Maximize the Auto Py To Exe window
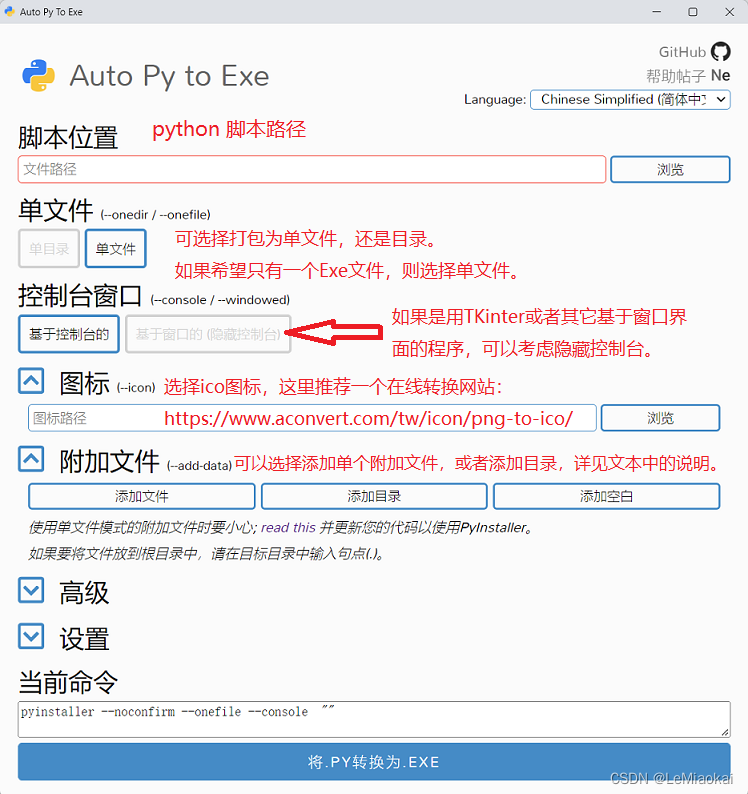 pyautogui.click(x=693, y=12)
